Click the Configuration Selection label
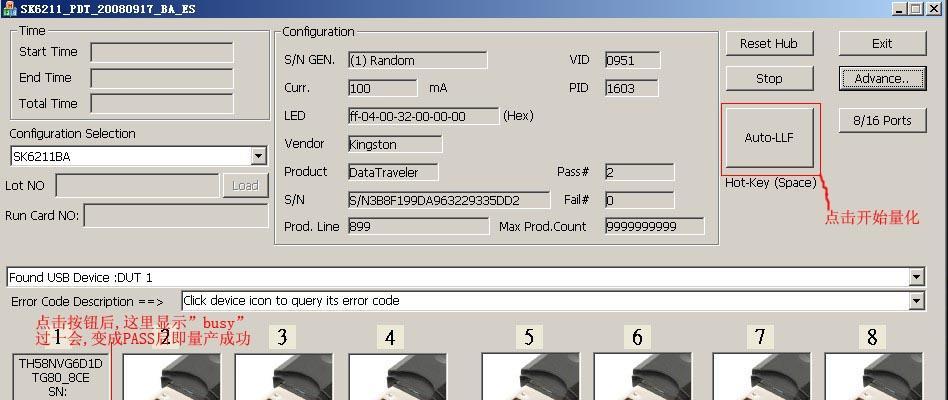 [73, 134]
